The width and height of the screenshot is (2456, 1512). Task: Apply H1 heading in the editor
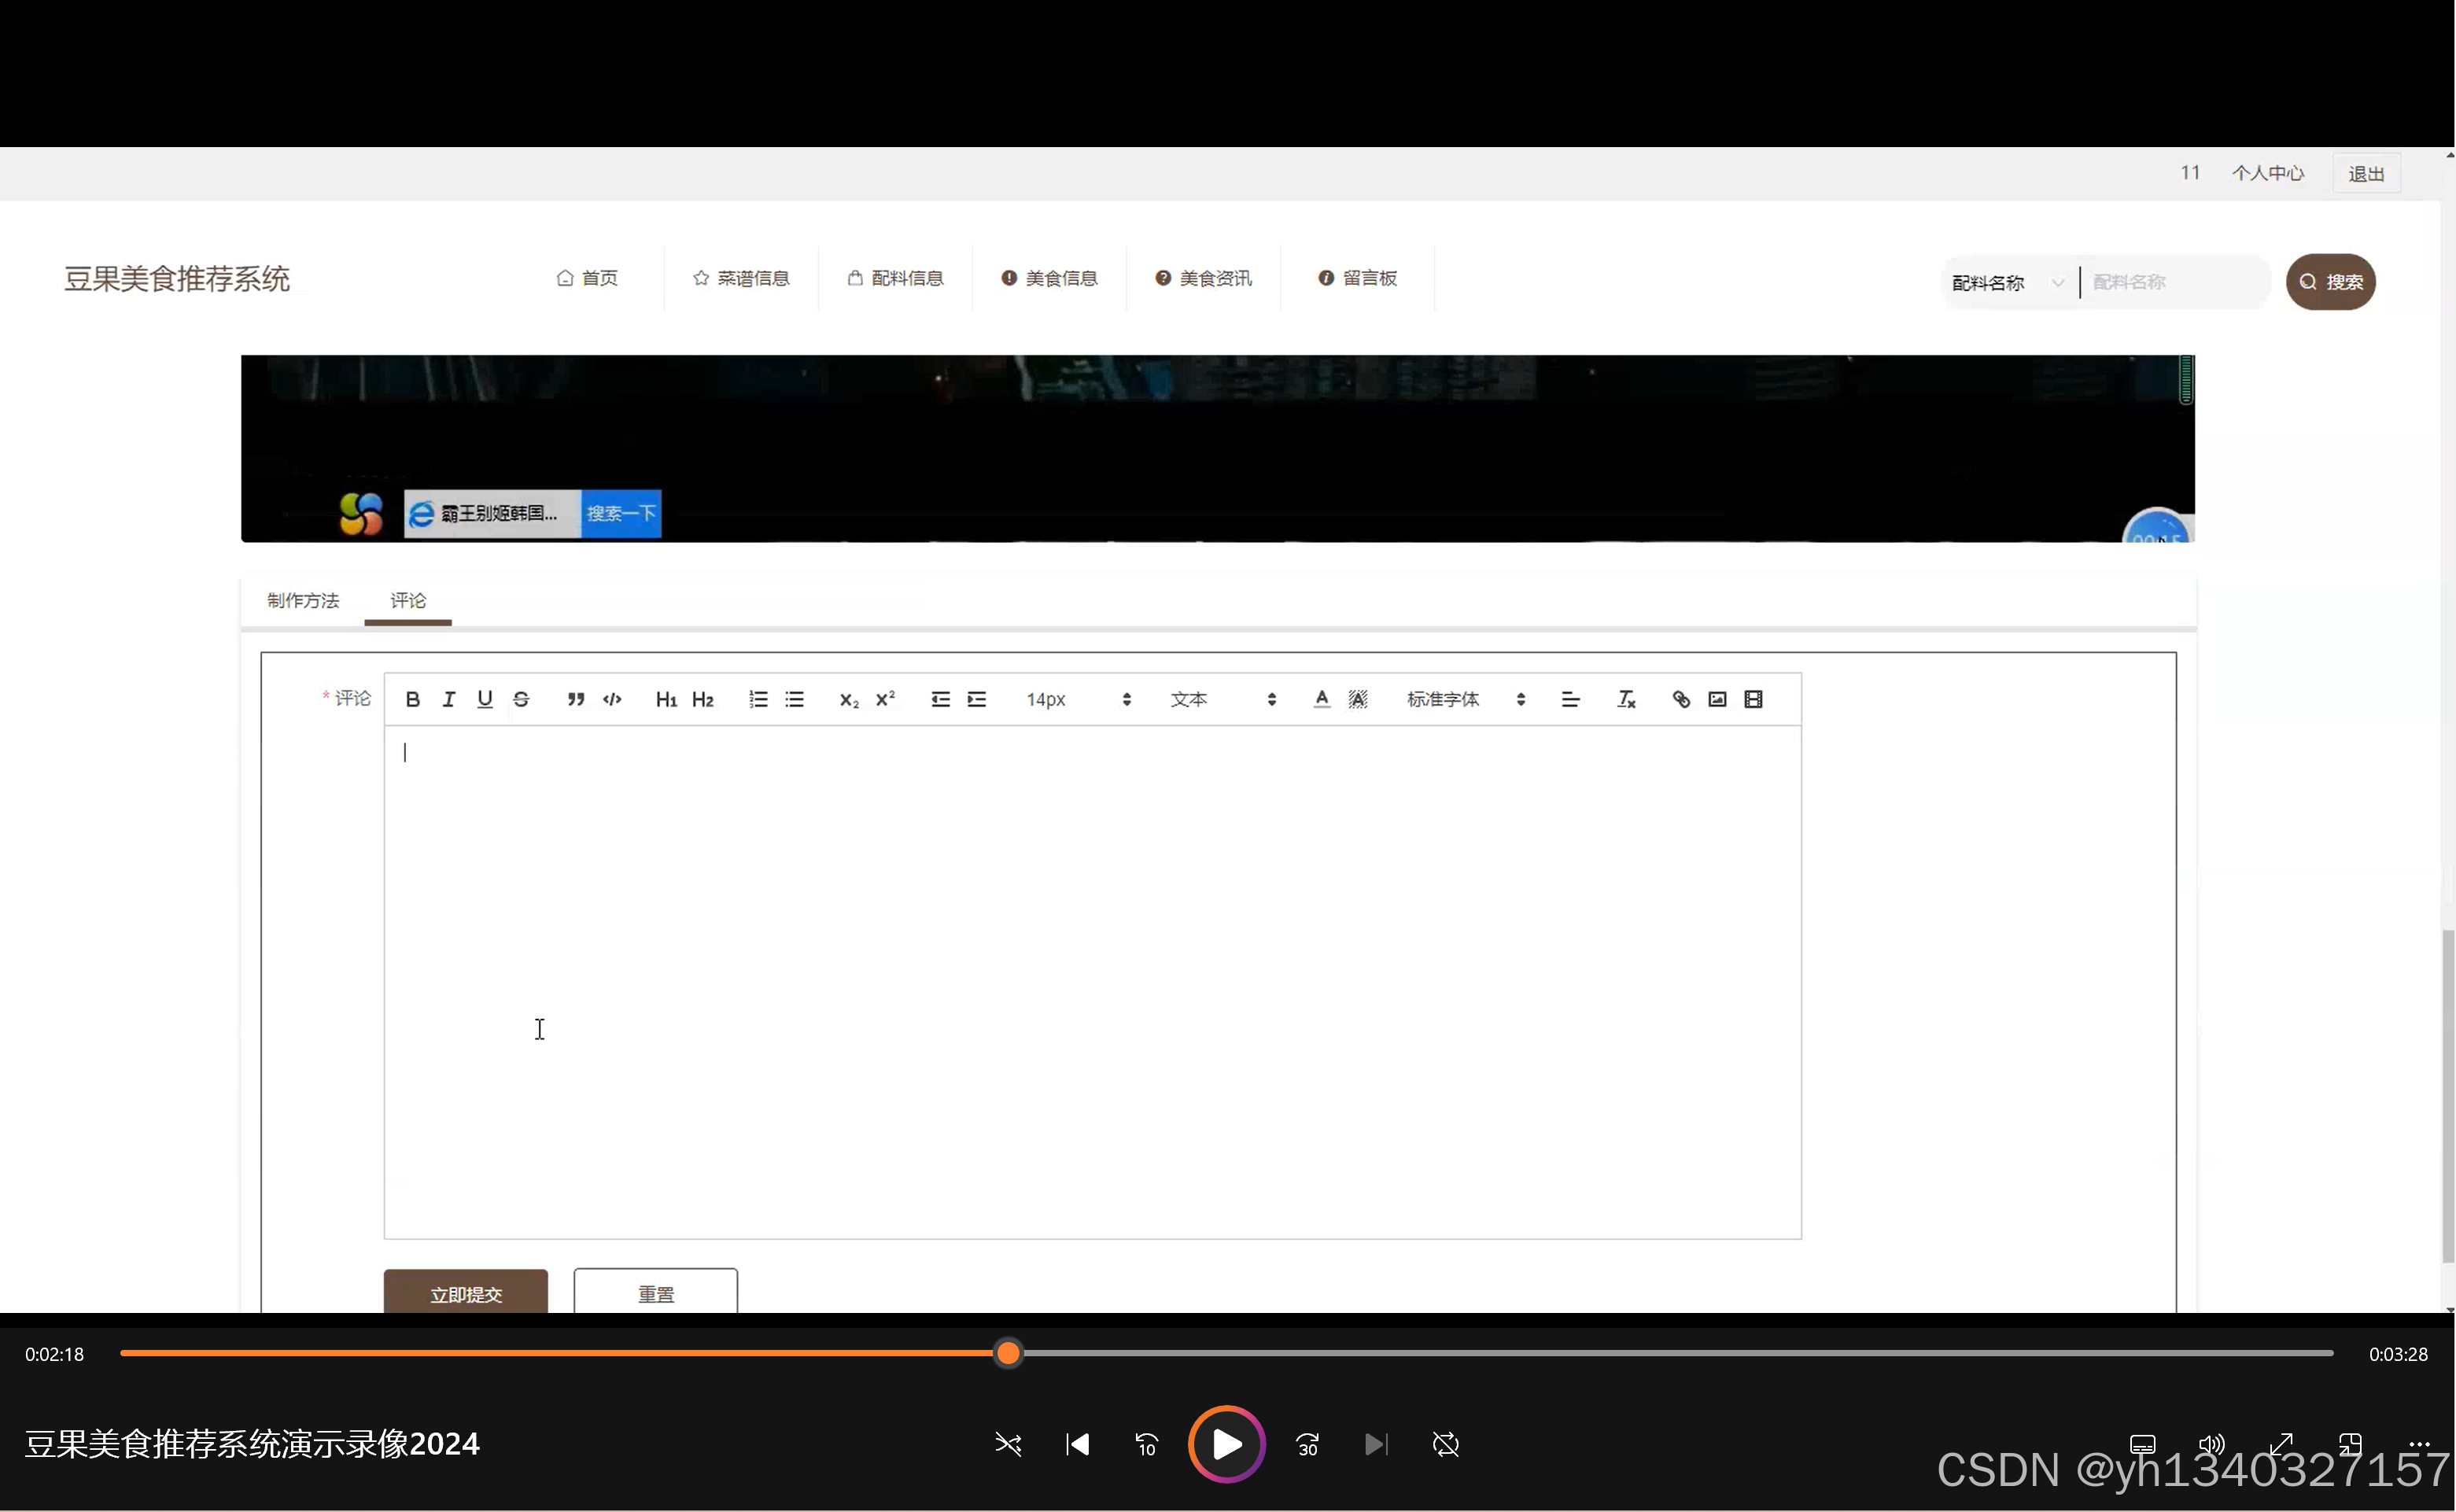tap(666, 699)
